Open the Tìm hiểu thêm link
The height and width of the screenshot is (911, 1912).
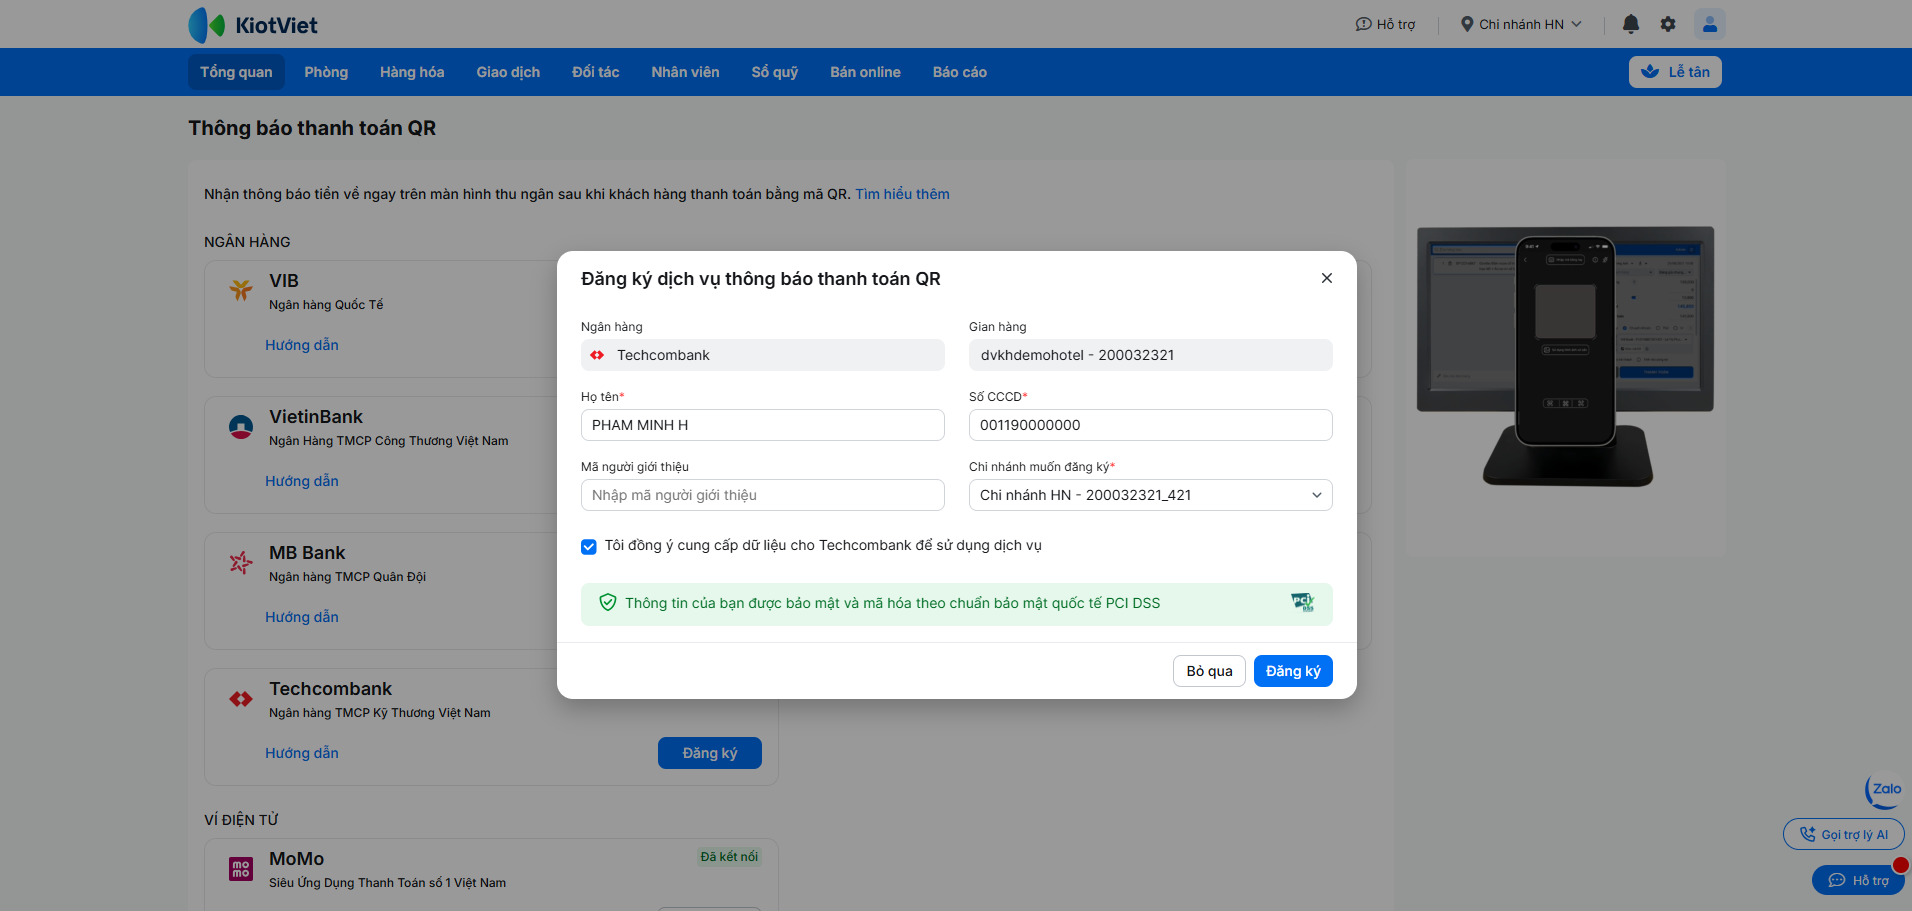pyautogui.click(x=902, y=194)
